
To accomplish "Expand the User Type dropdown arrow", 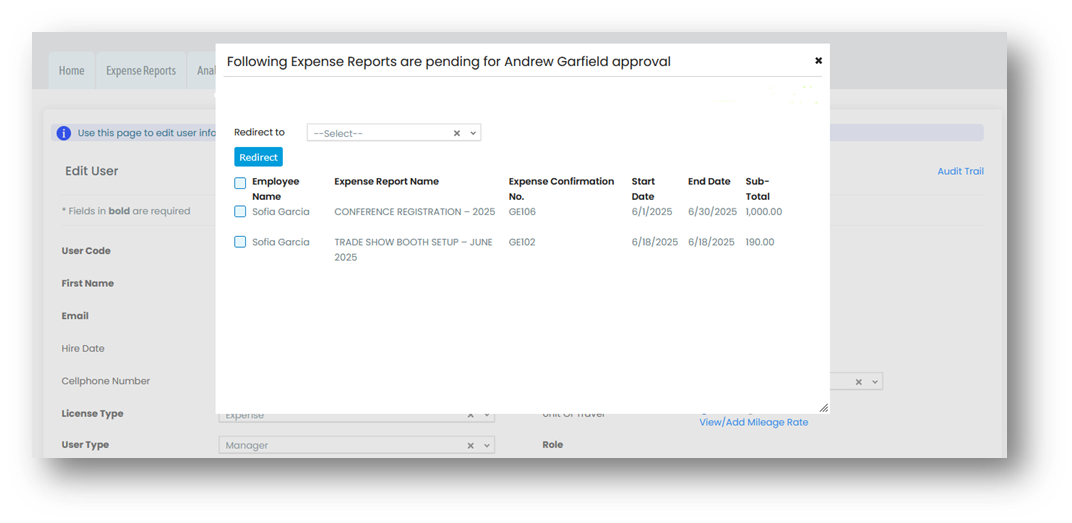I will coord(487,445).
